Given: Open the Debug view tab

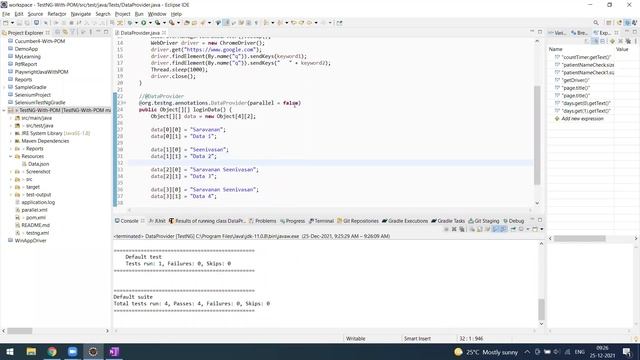Looking at the screenshot, I should coord(513,221).
